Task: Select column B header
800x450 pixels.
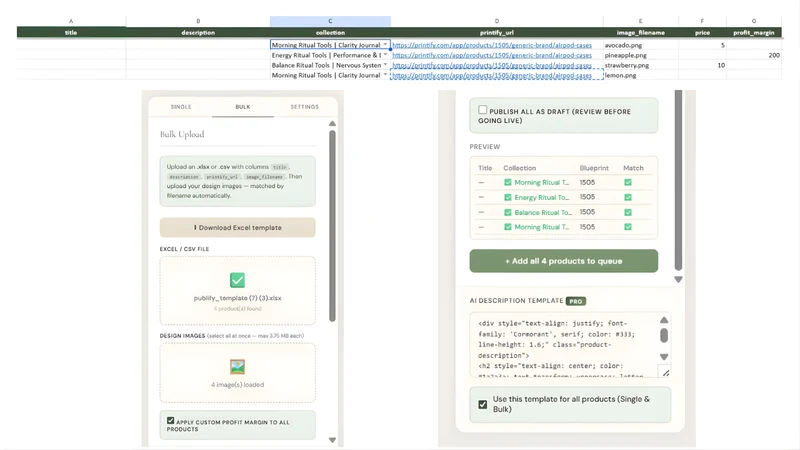Action: click(198, 21)
